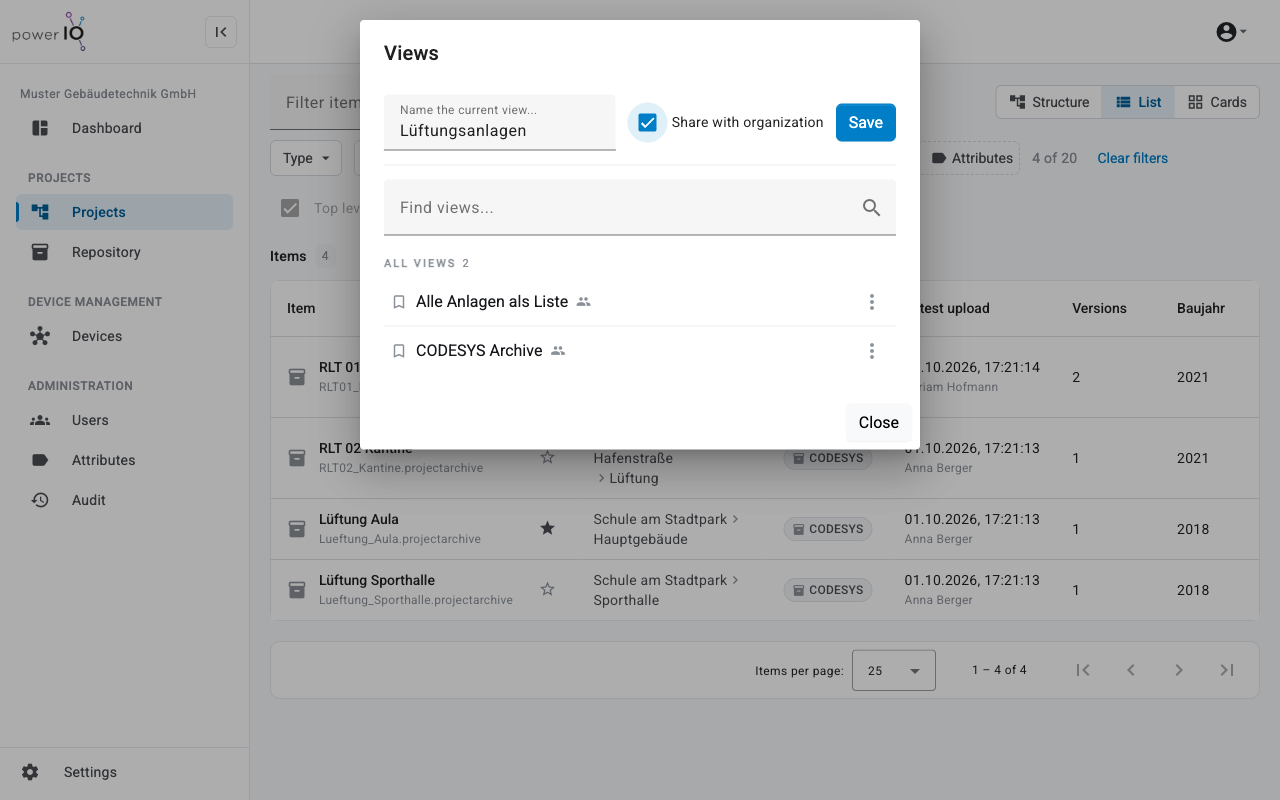The image size is (1280, 800).
Task: Close the Views dialog
Action: (879, 422)
